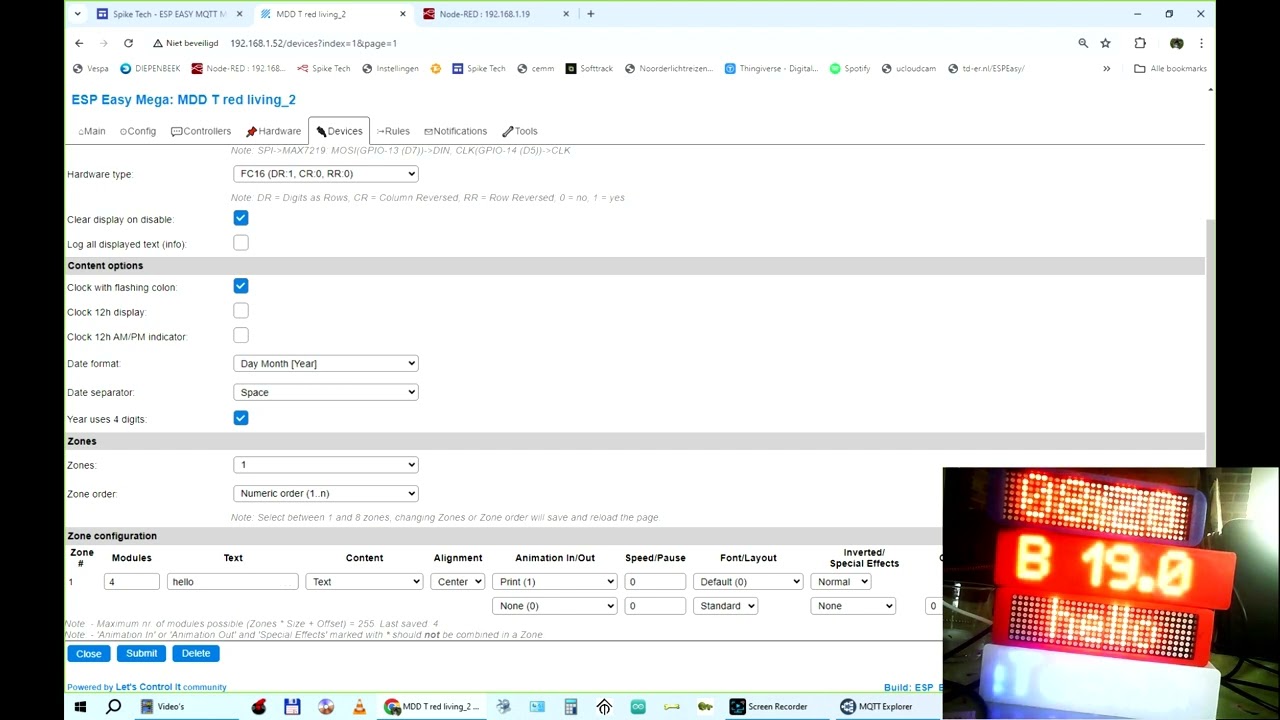
Task: Open the Hardware tab
Action: coord(273,131)
